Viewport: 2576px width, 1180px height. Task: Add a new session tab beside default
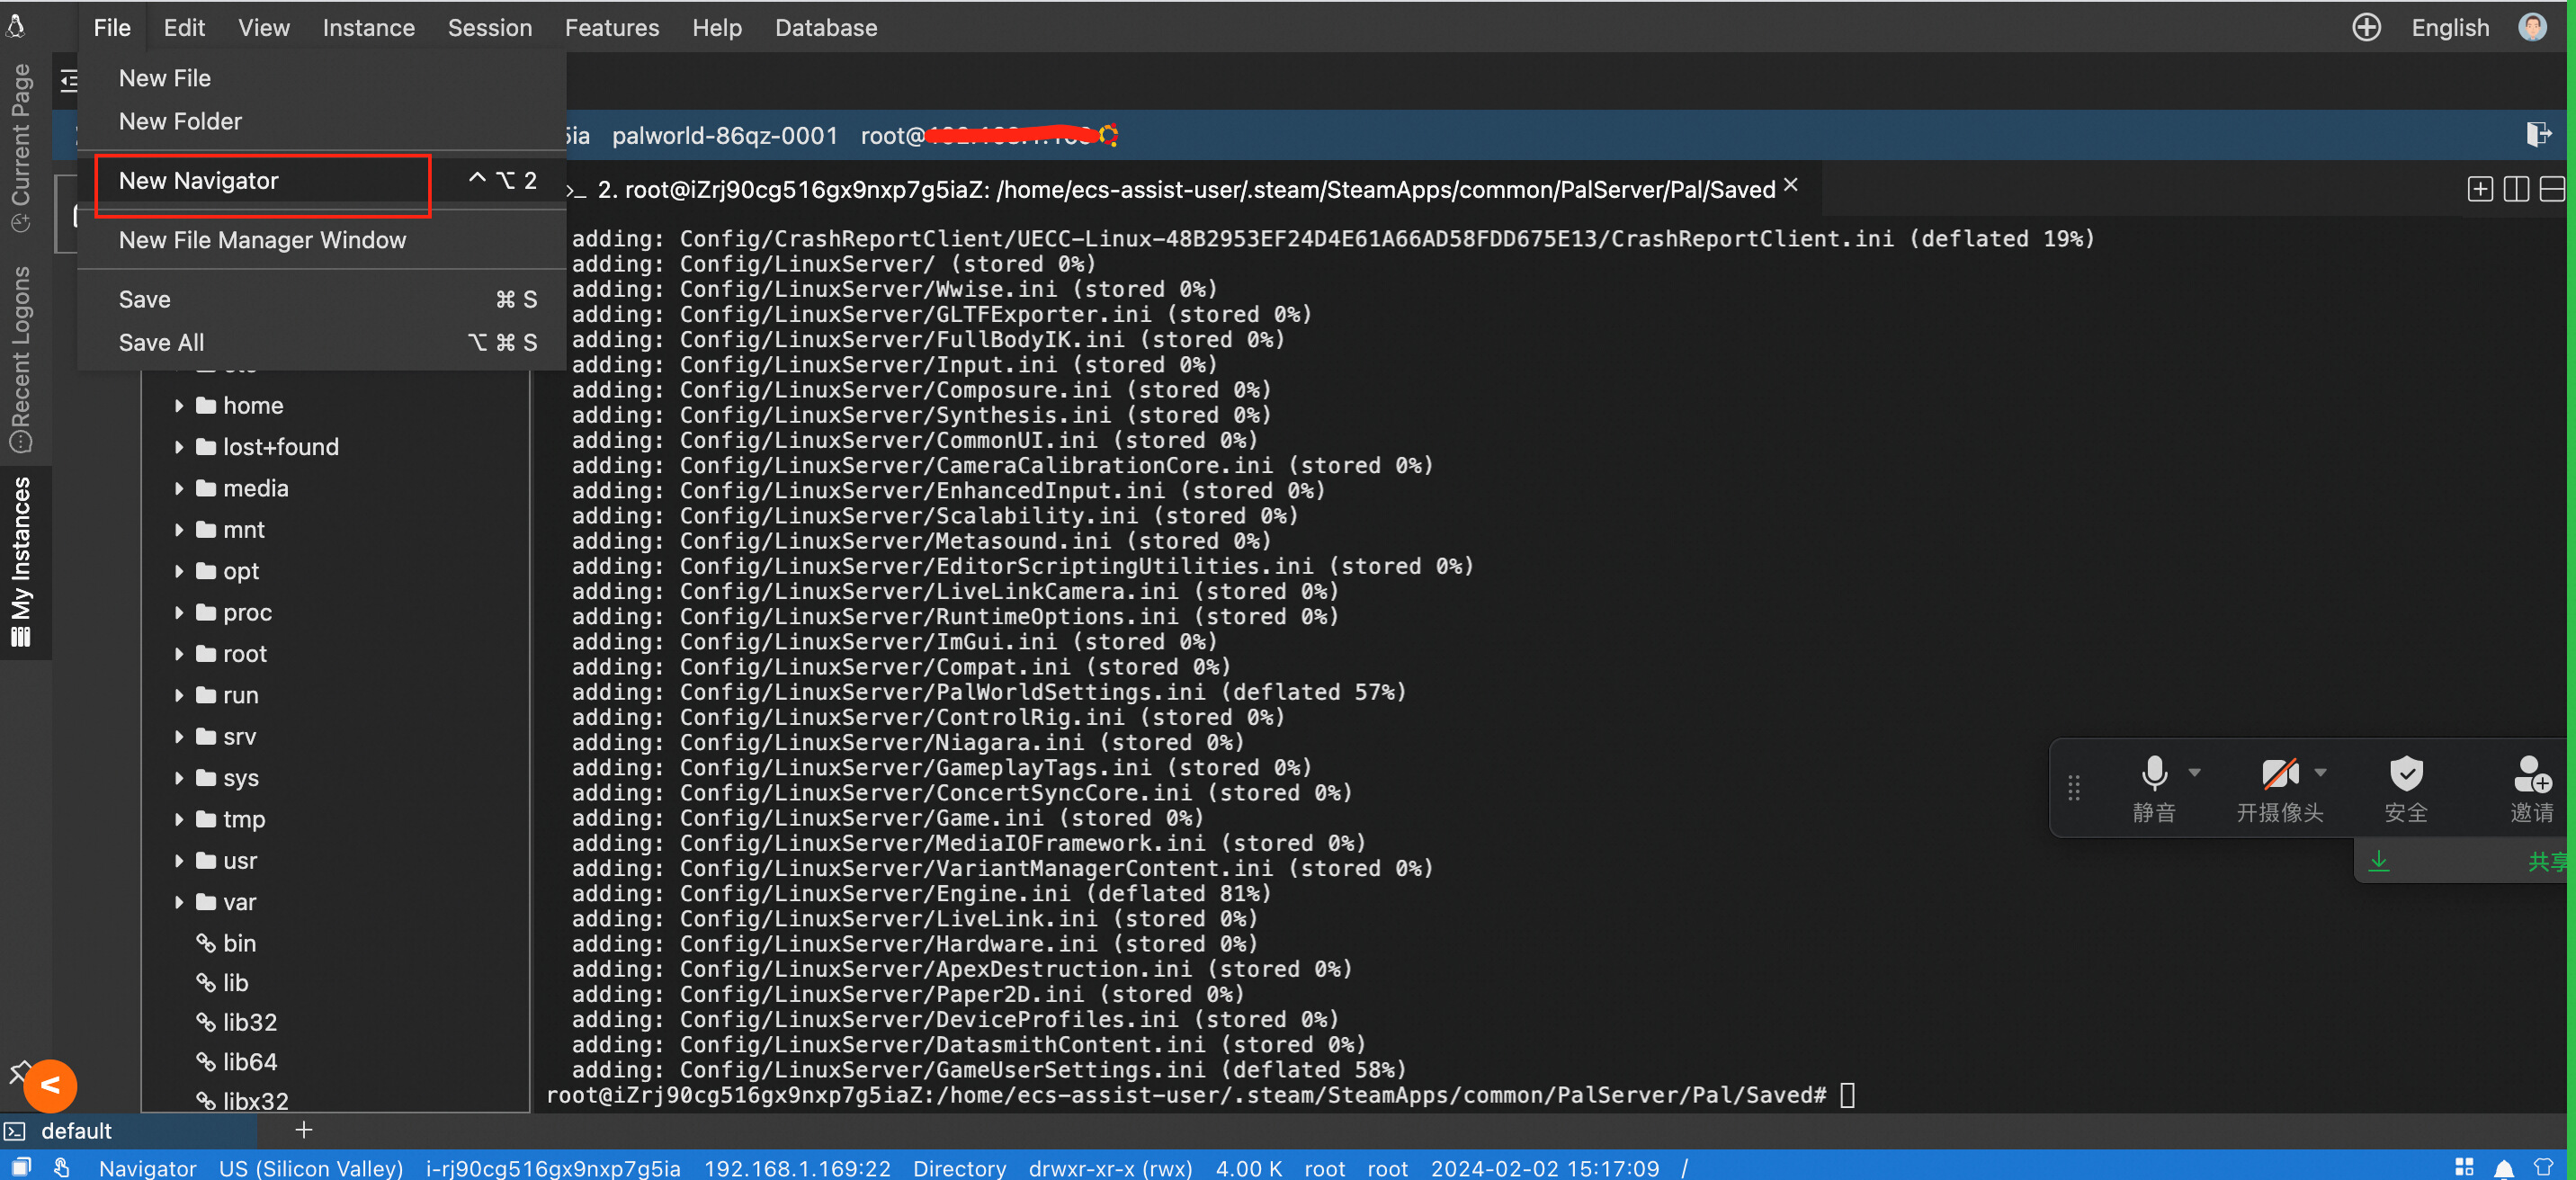[304, 1129]
